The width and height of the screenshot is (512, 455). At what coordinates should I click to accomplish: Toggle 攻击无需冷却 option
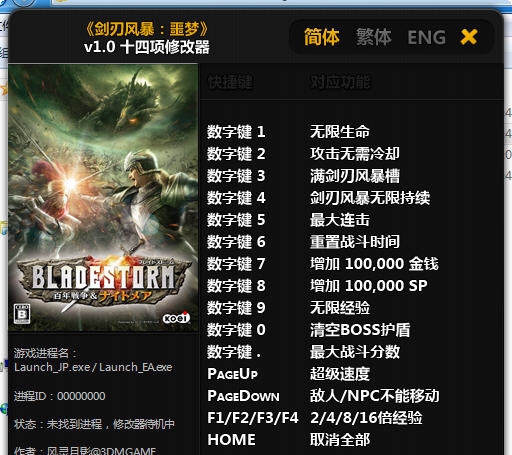[x=355, y=154]
